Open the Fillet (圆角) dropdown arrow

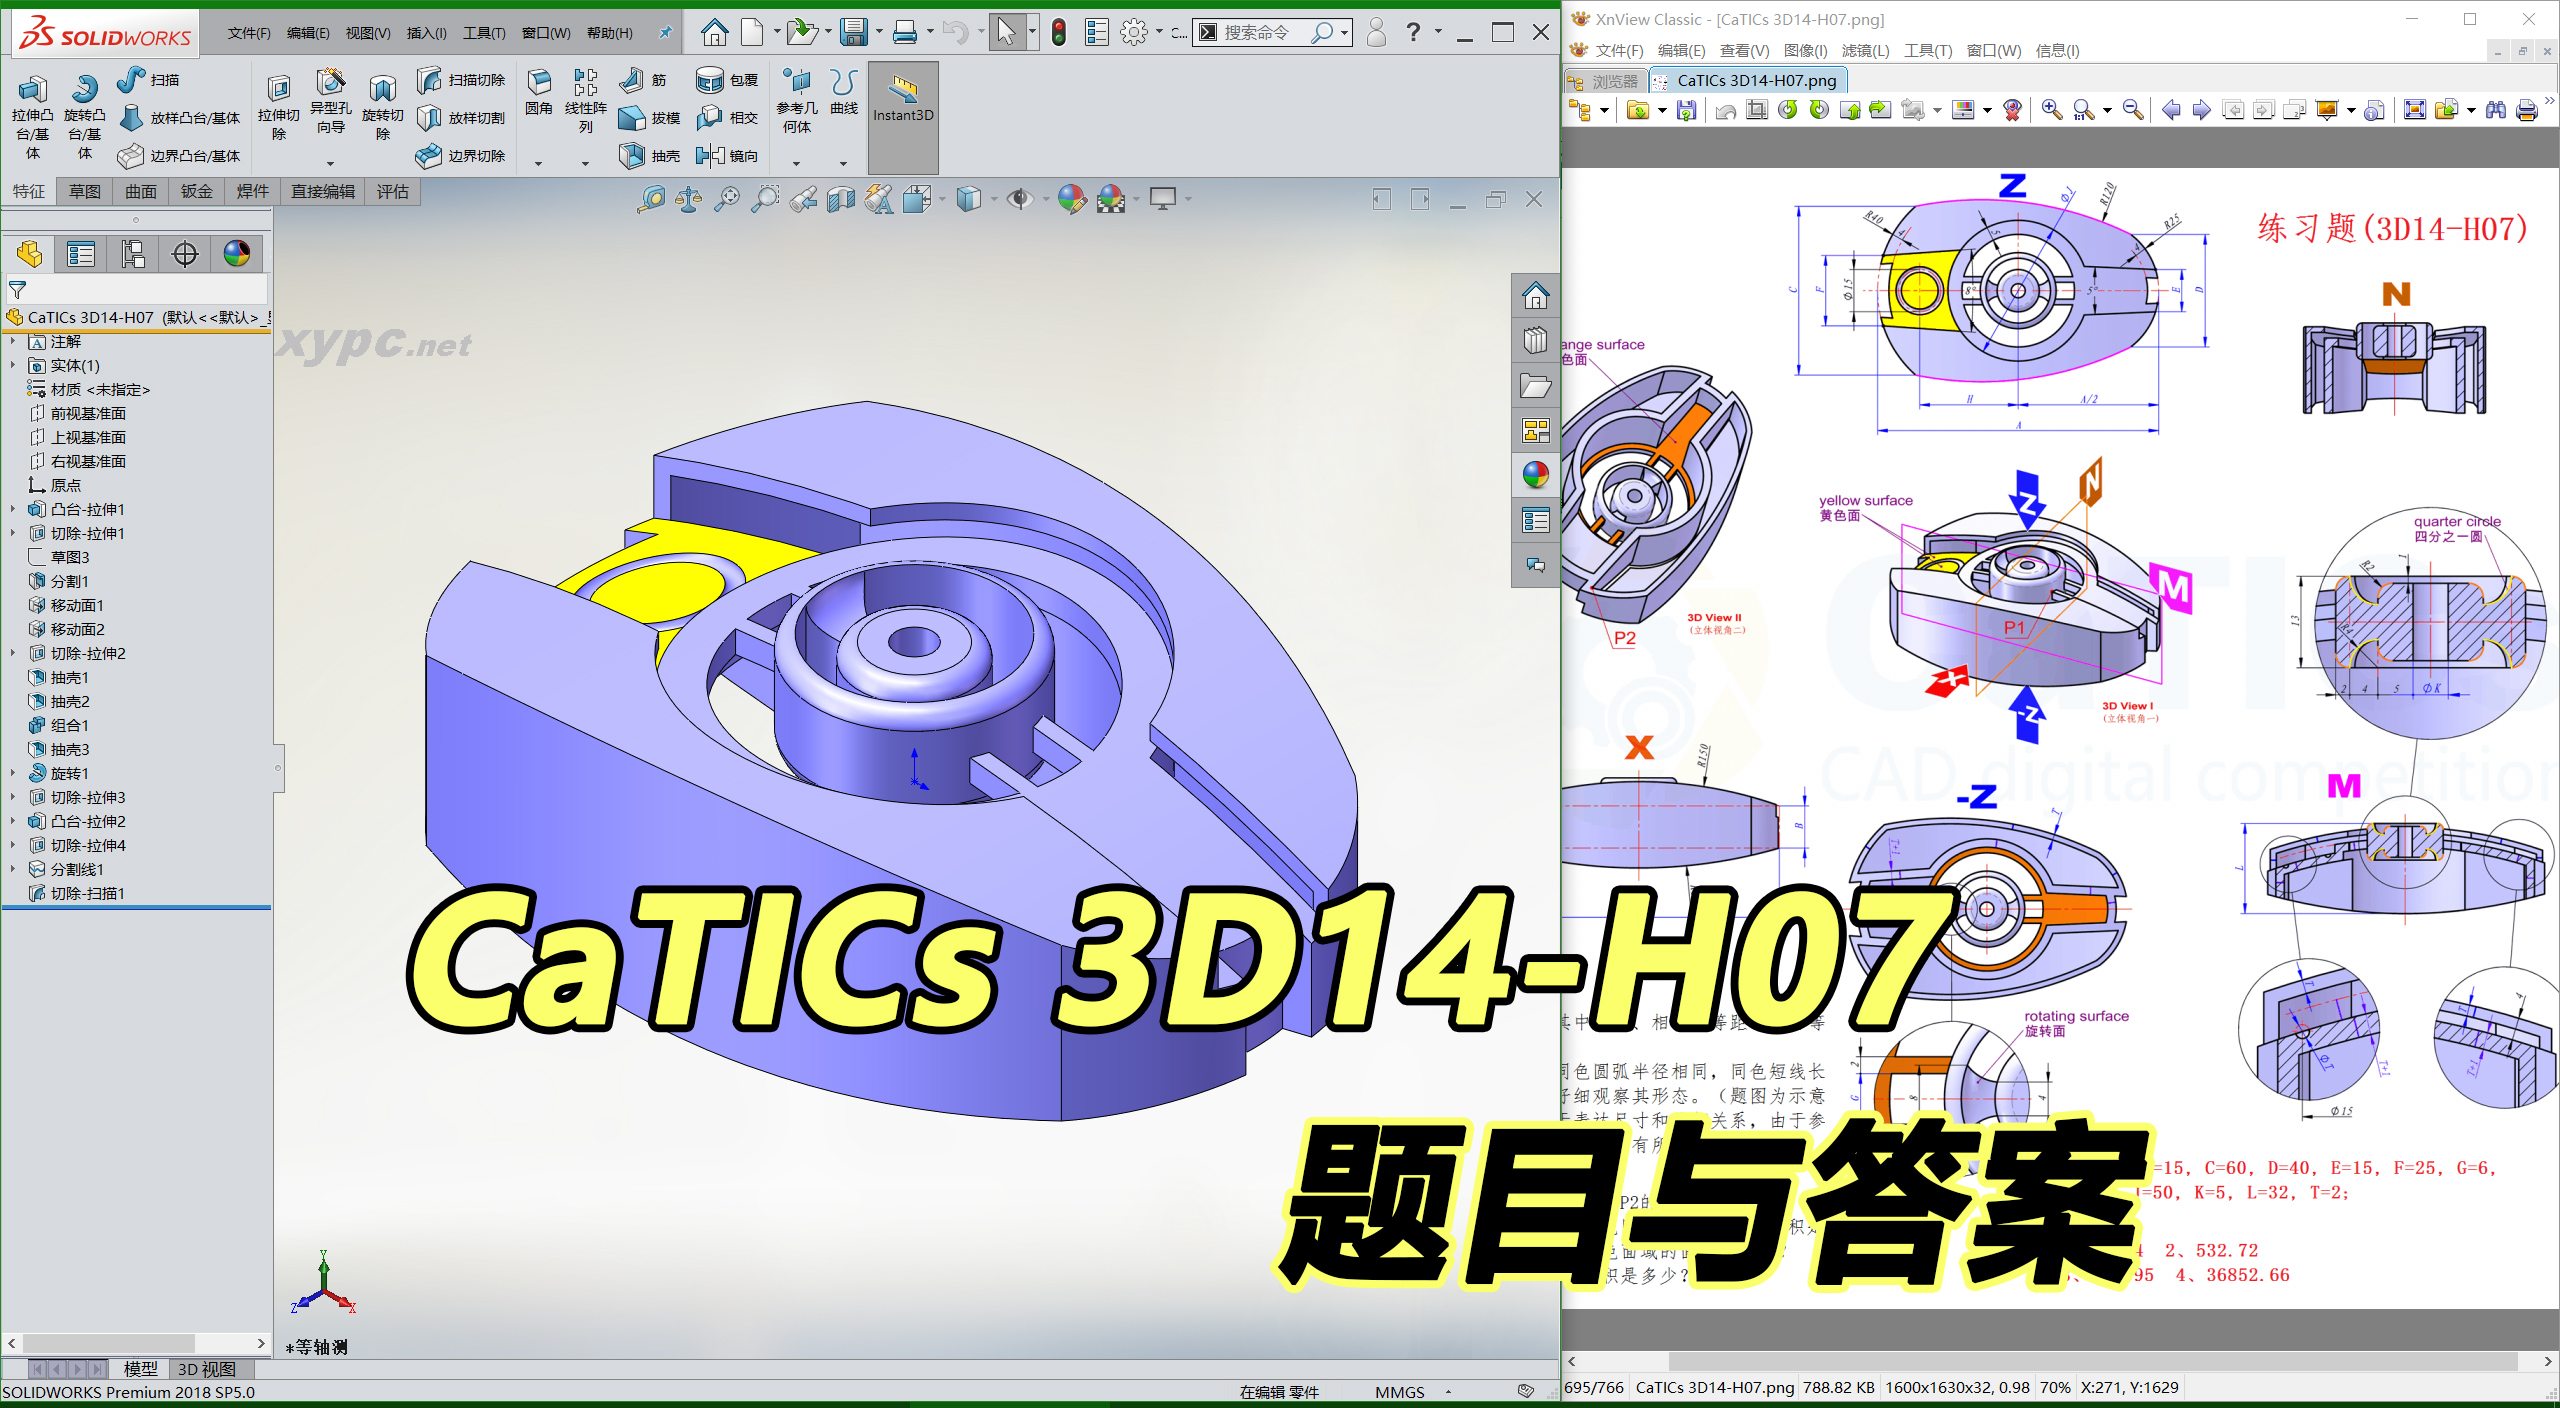[538, 163]
